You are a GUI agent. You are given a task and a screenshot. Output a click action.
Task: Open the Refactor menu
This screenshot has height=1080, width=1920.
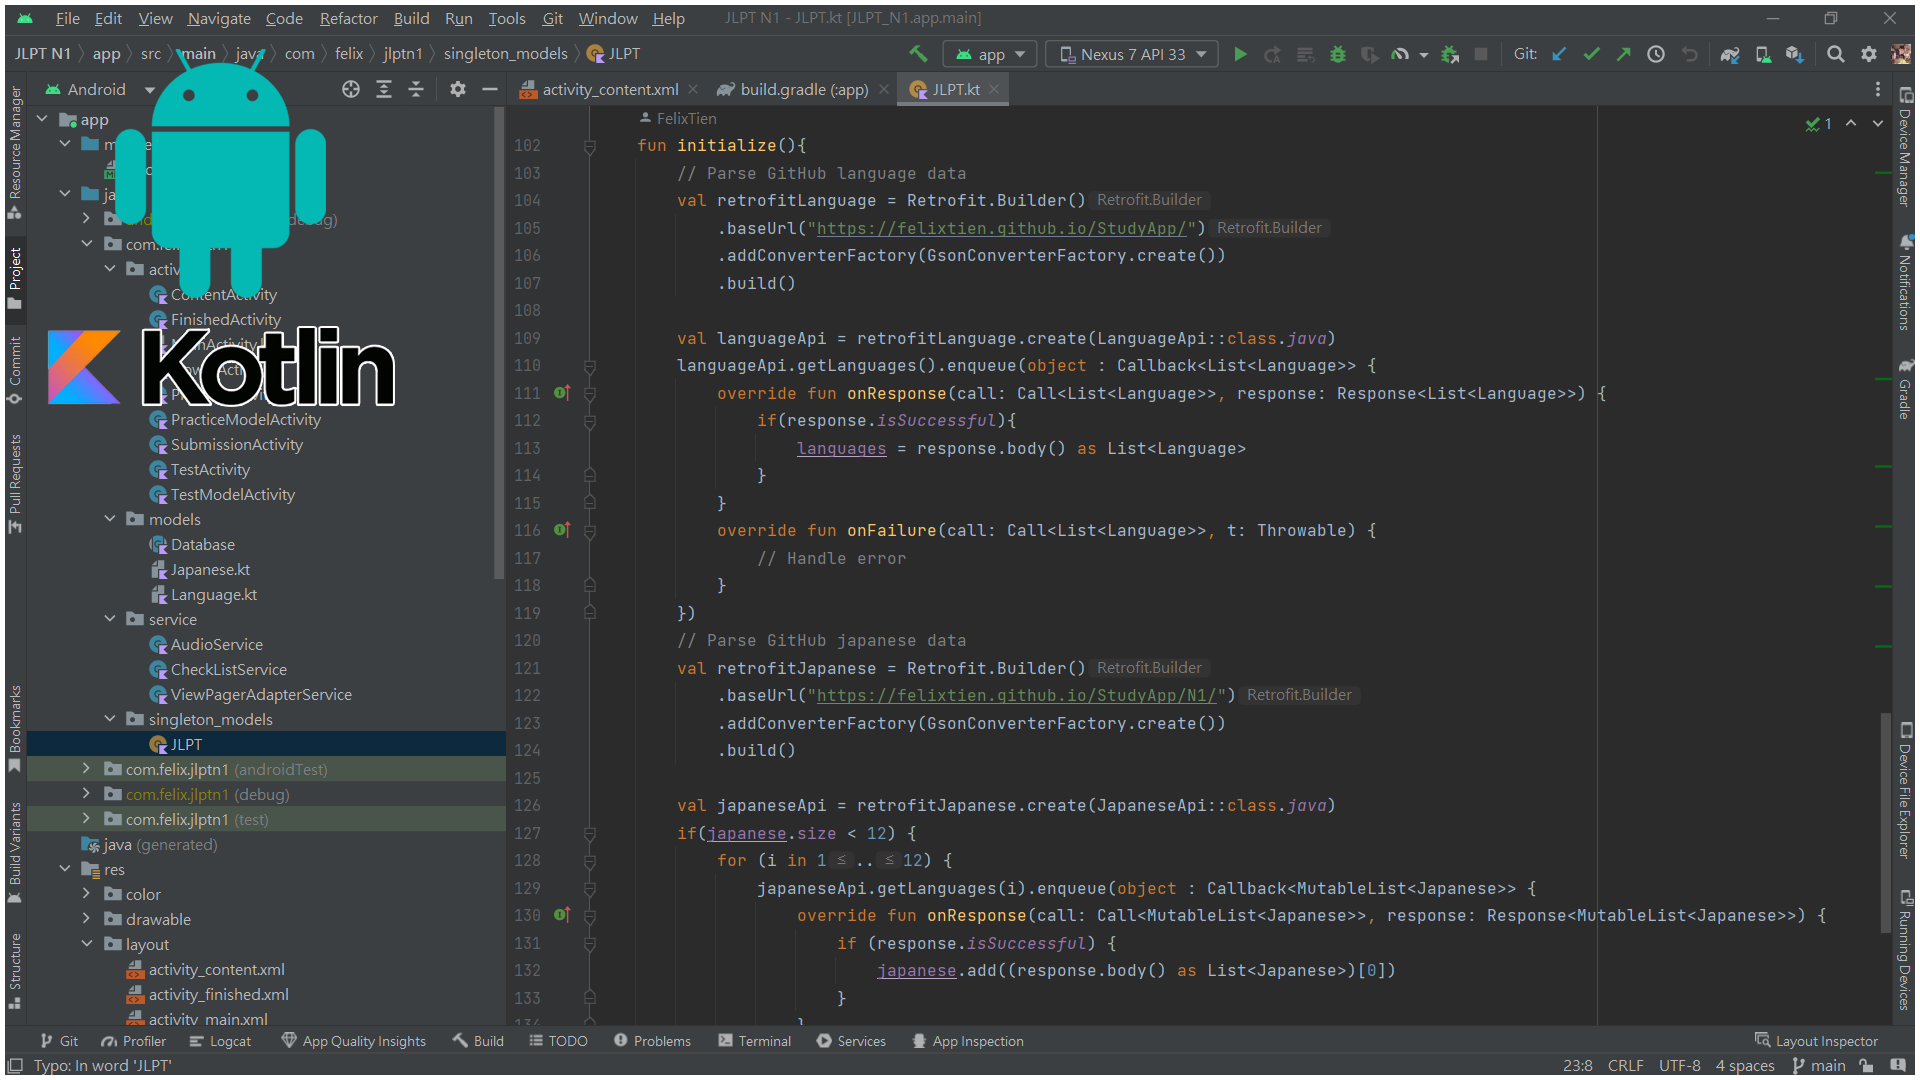(348, 18)
